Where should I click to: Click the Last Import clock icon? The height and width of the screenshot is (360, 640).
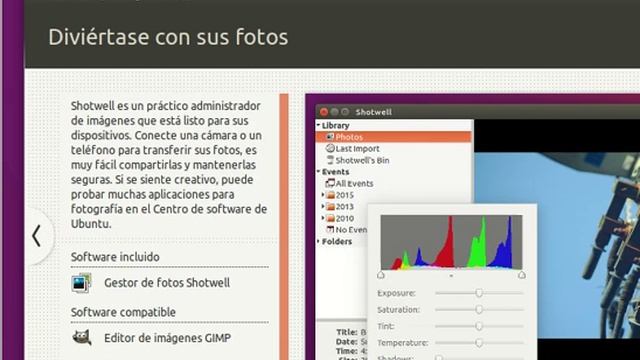click(330, 148)
